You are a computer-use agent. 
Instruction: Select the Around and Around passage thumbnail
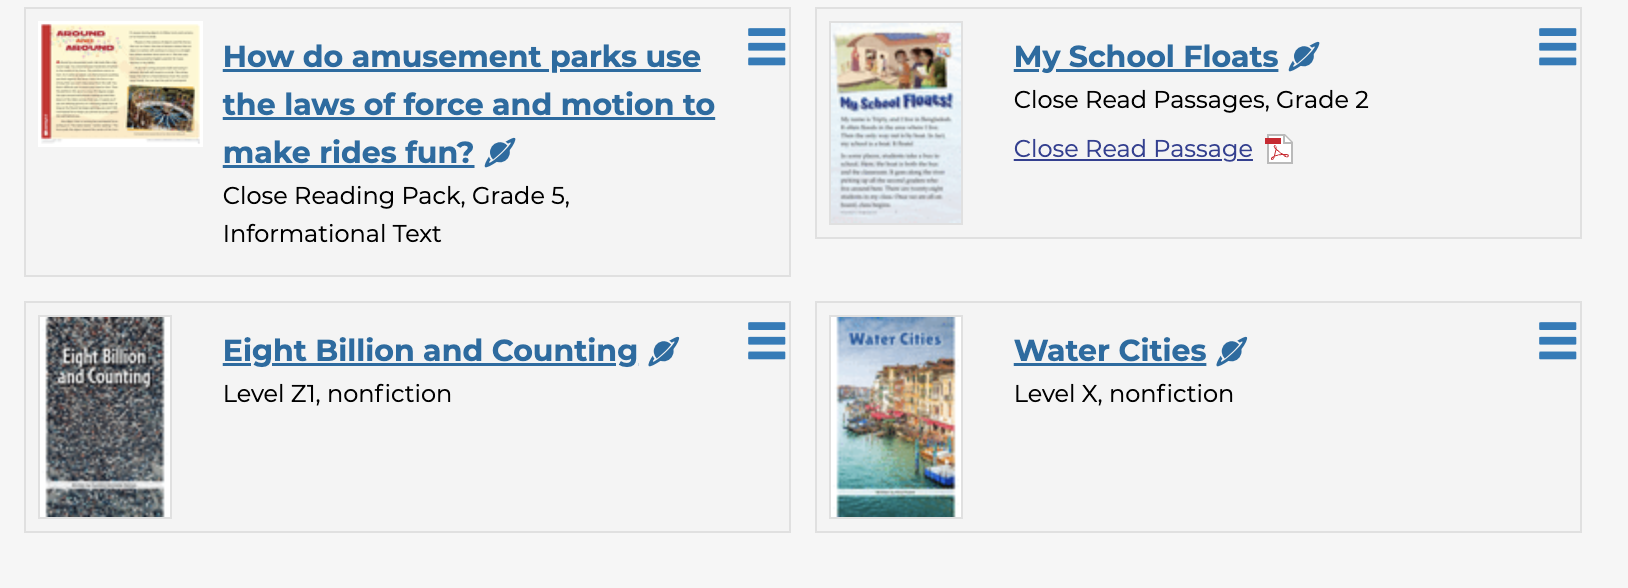(120, 84)
